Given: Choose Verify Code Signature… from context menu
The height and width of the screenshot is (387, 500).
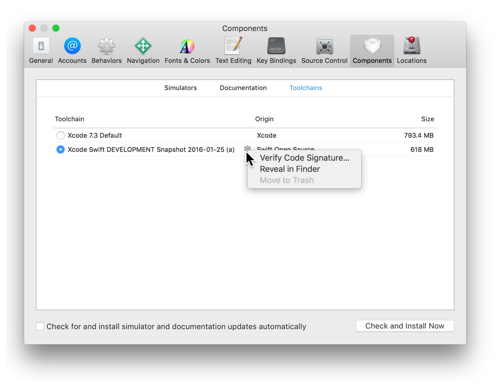Looking at the screenshot, I should (304, 158).
